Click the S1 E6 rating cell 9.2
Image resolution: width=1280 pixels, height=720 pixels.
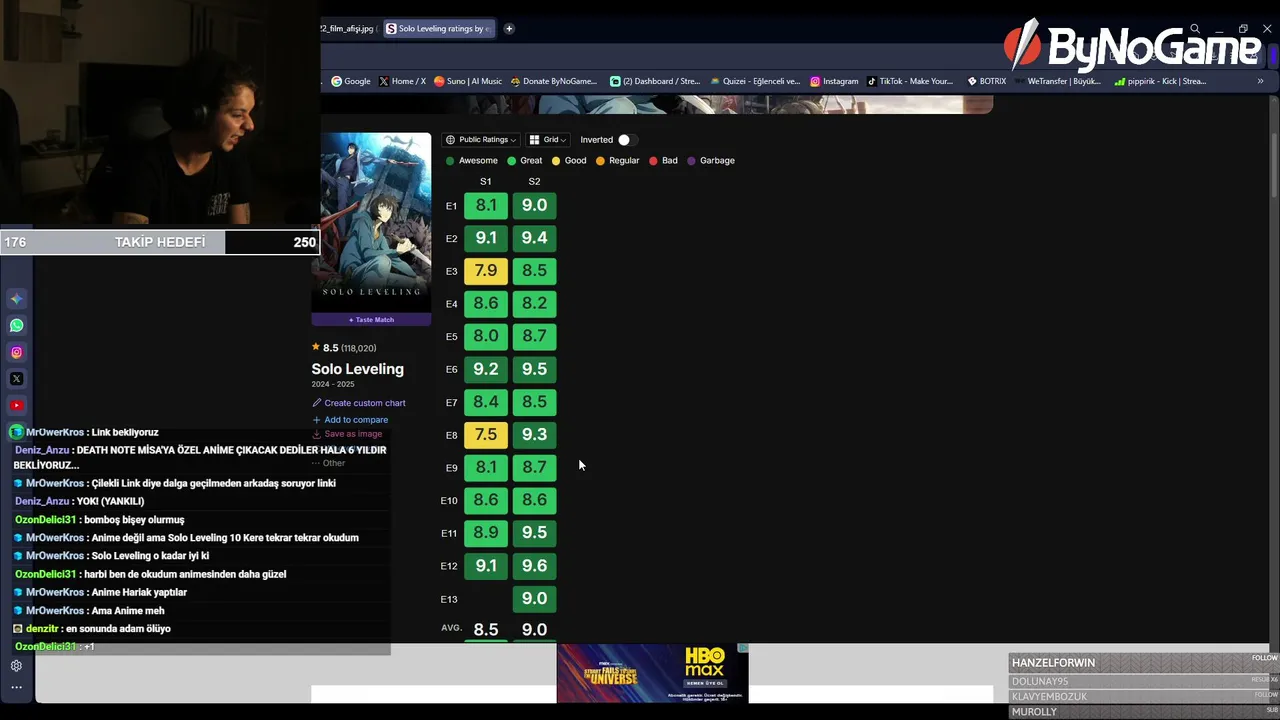(x=486, y=369)
